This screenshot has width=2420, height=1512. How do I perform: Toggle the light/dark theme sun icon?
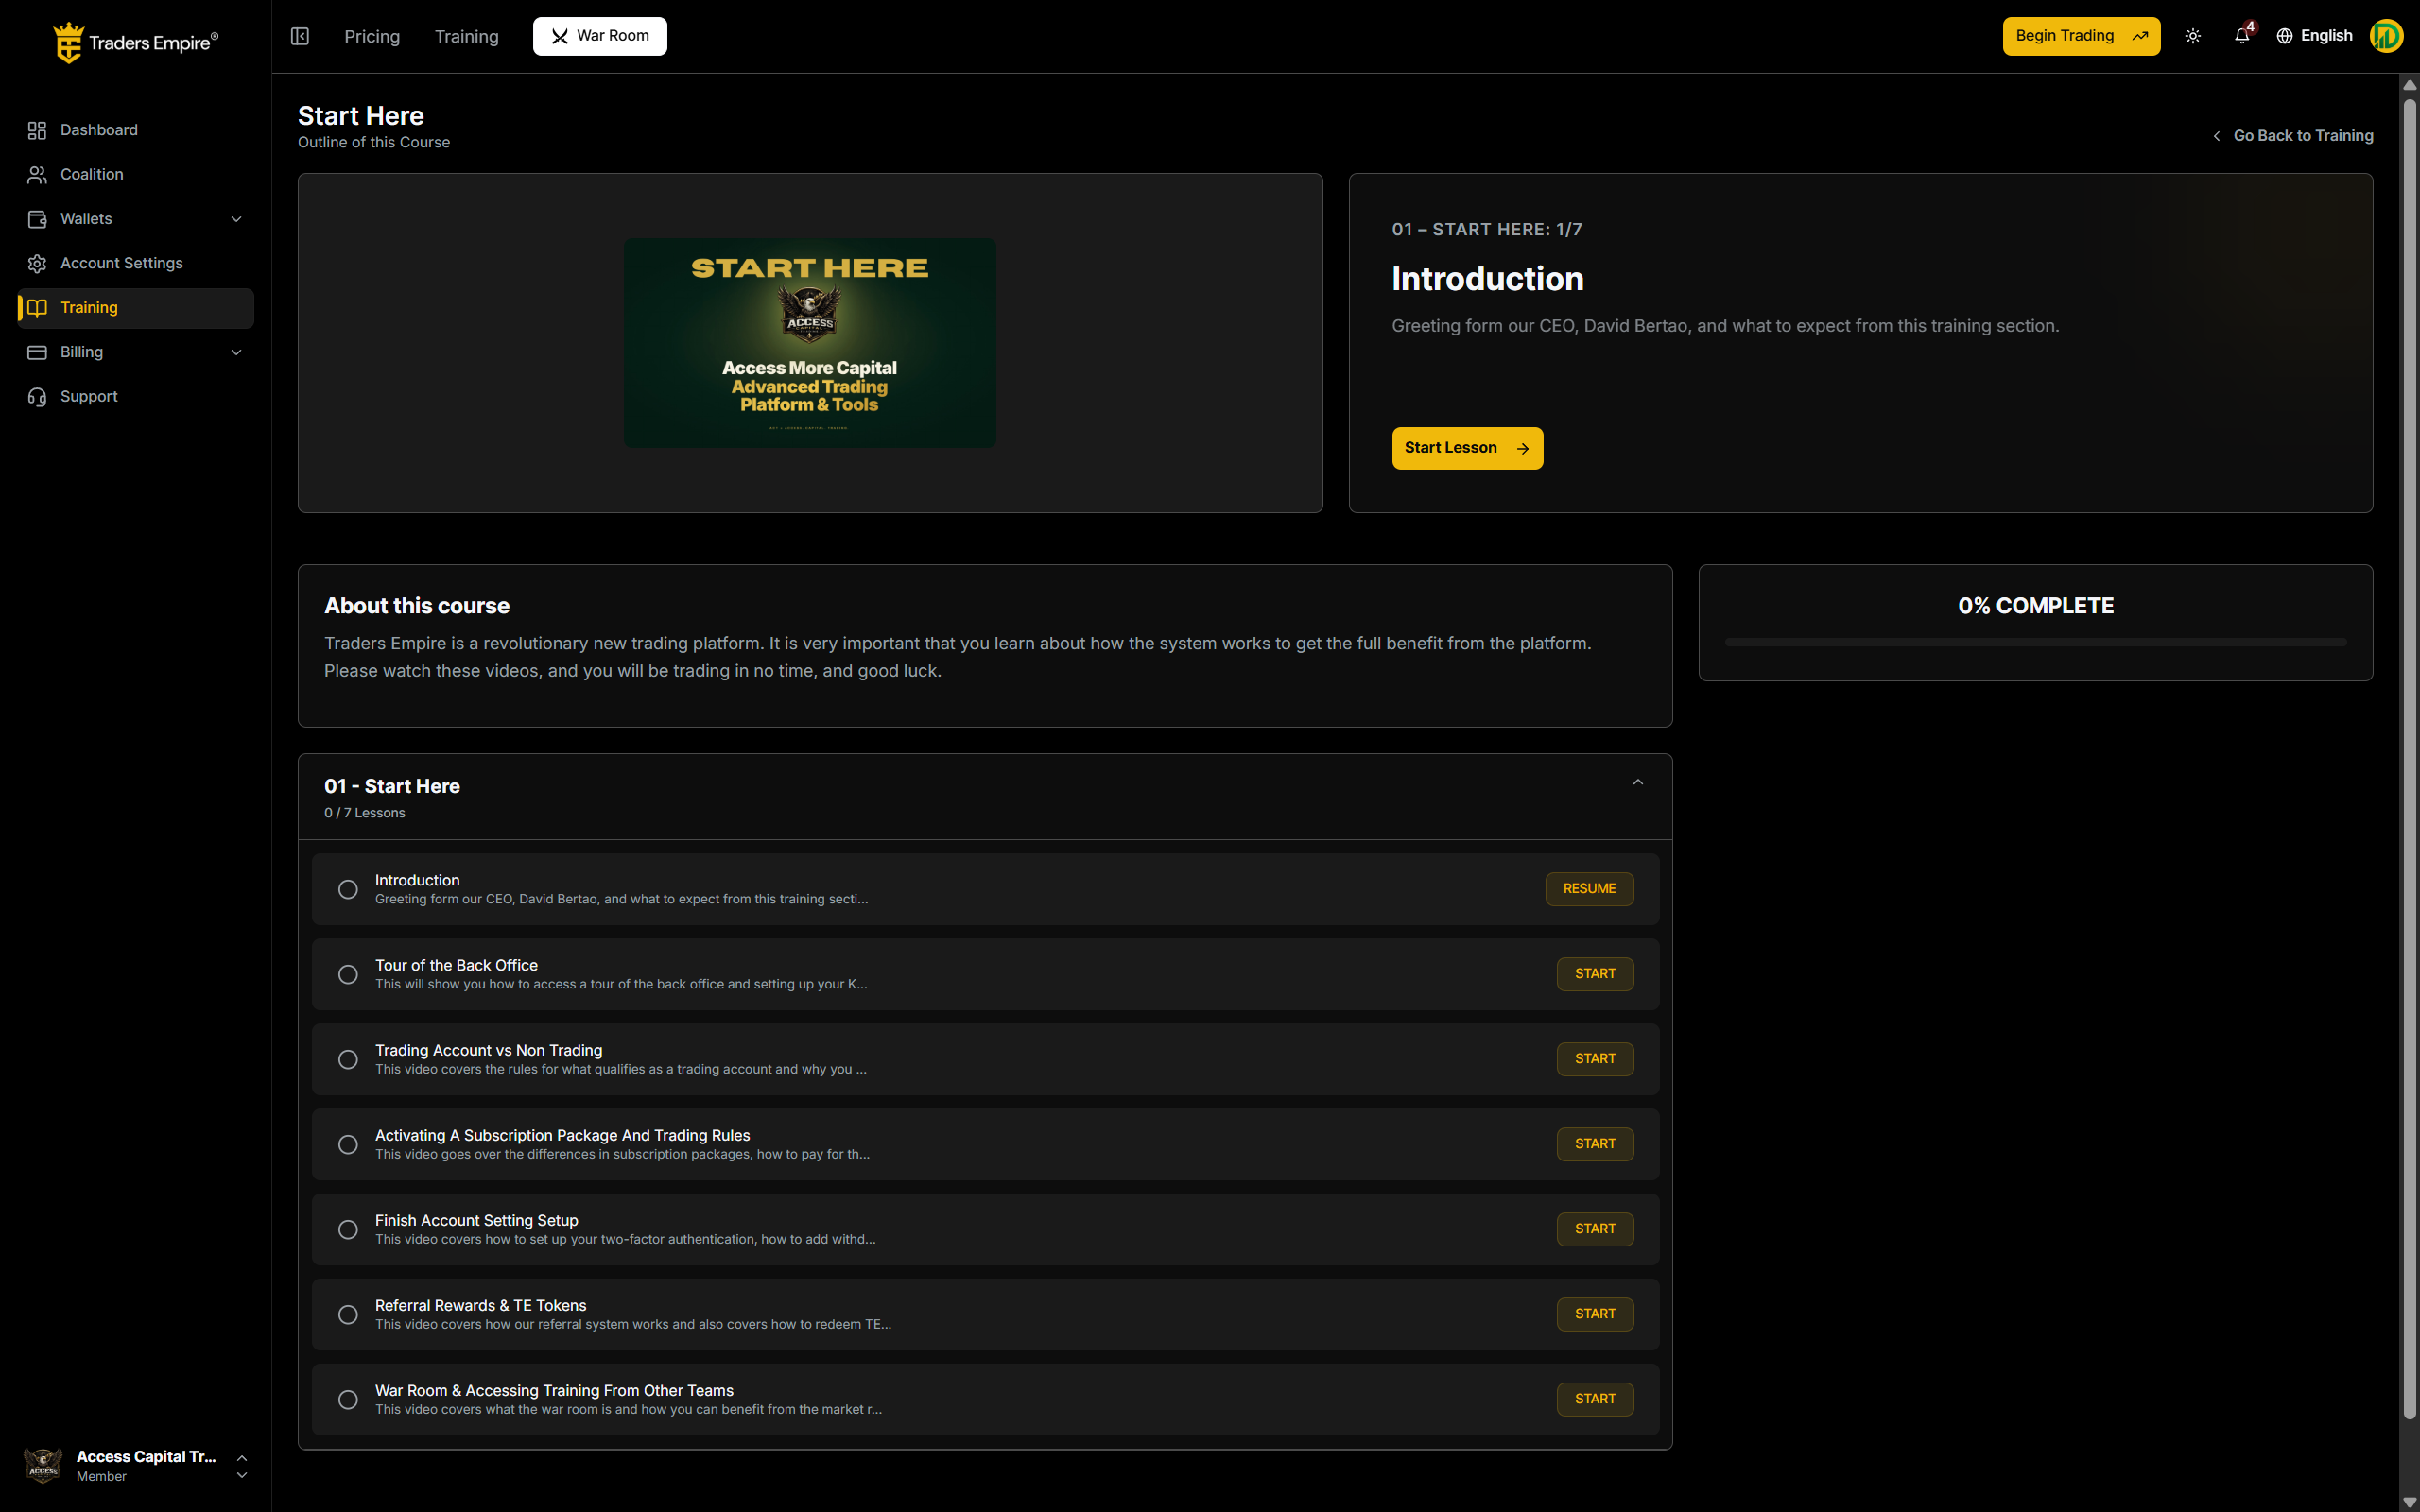click(2193, 36)
